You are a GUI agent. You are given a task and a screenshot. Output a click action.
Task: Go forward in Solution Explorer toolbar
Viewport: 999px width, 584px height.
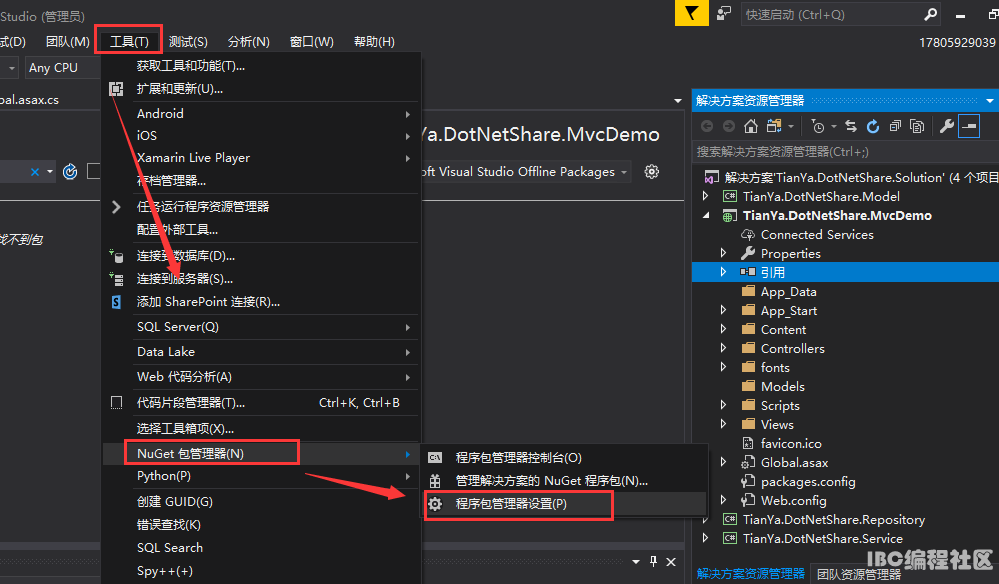pyautogui.click(x=729, y=126)
